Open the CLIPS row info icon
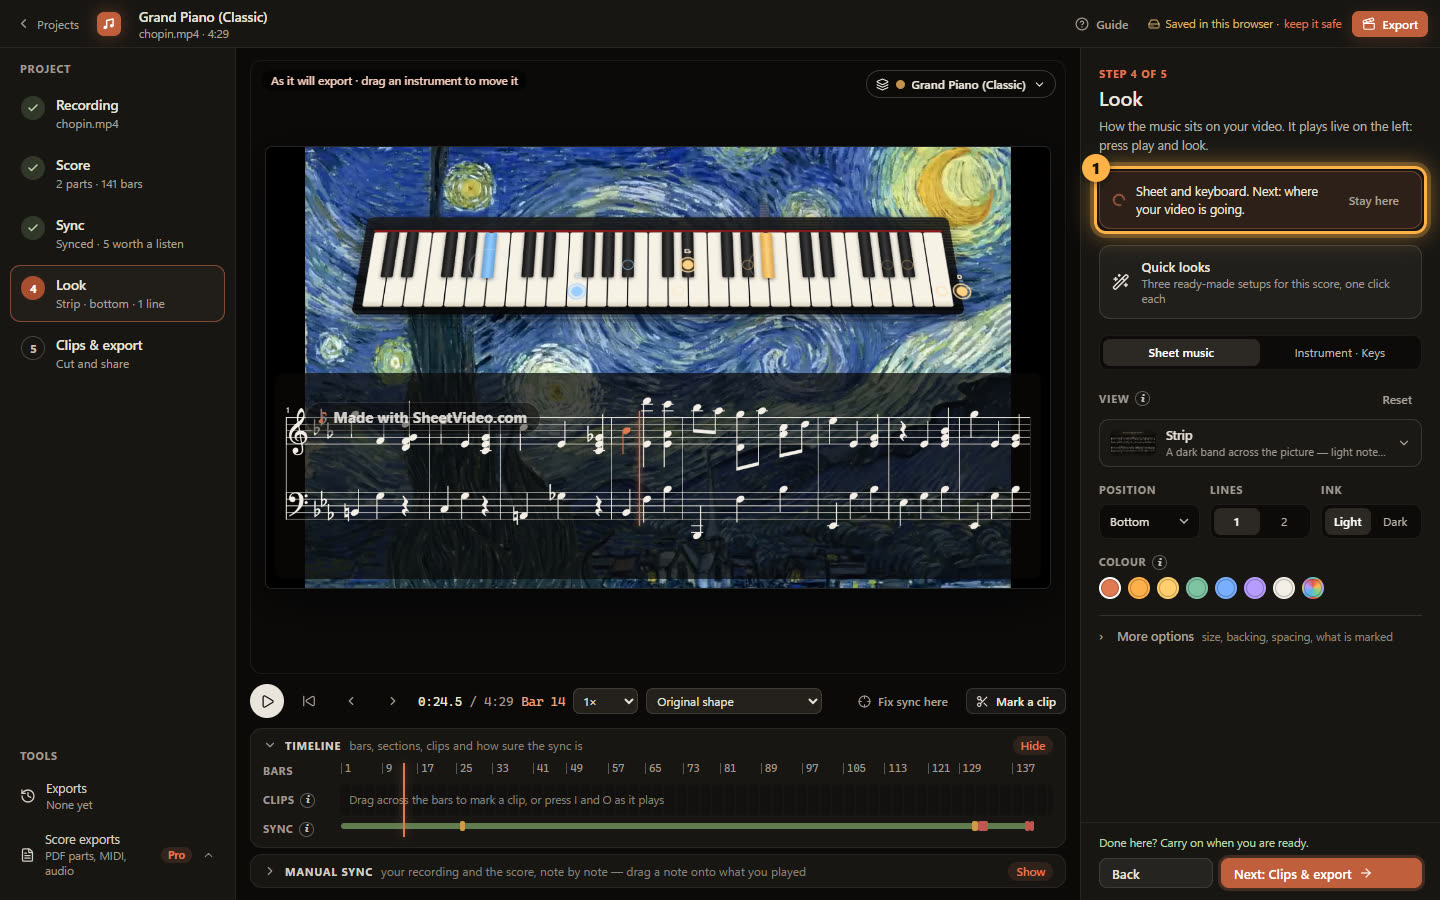The width and height of the screenshot is (1440, 900). [x=307, y=800]
